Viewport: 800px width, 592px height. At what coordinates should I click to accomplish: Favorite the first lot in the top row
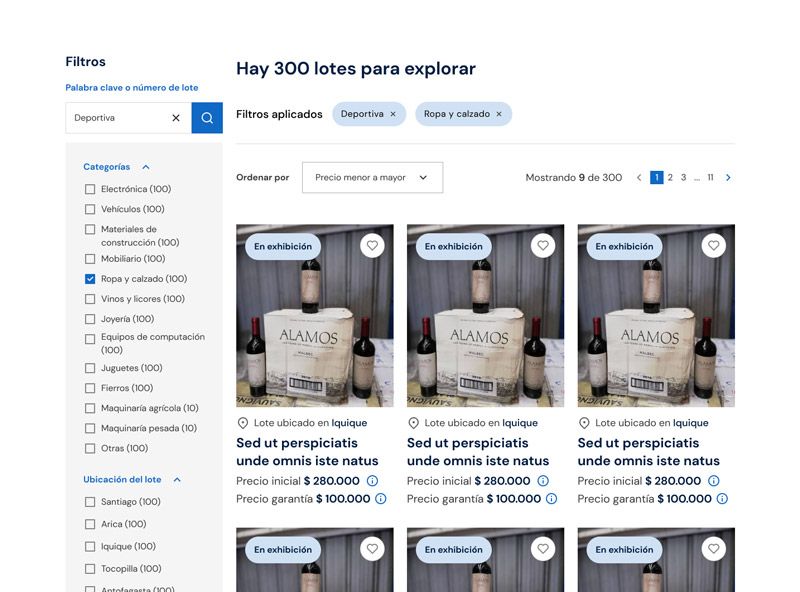(372, 246)
